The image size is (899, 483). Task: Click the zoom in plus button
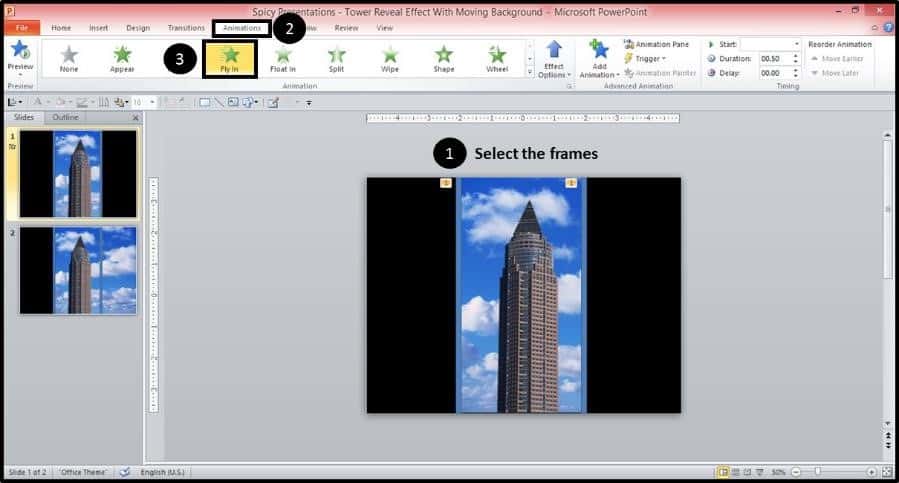tap(871, 472)
